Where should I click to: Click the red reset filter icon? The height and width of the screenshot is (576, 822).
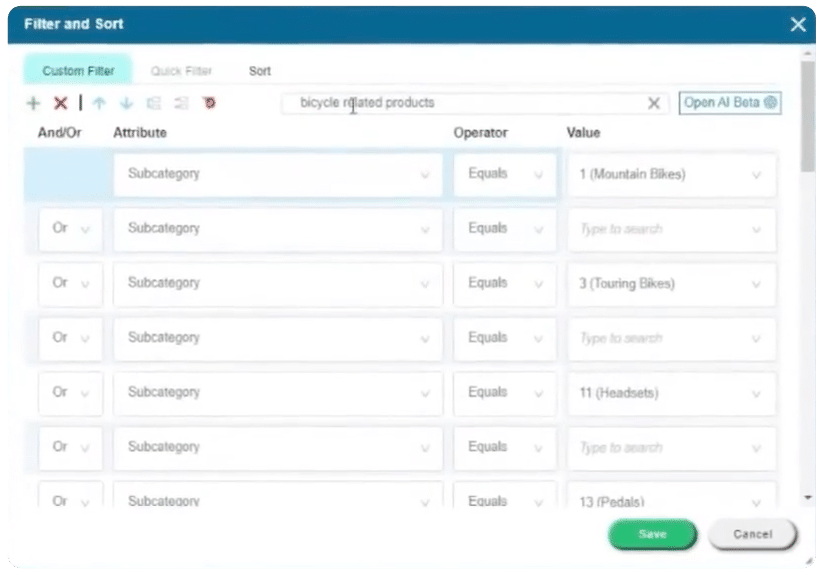[209, 103]
